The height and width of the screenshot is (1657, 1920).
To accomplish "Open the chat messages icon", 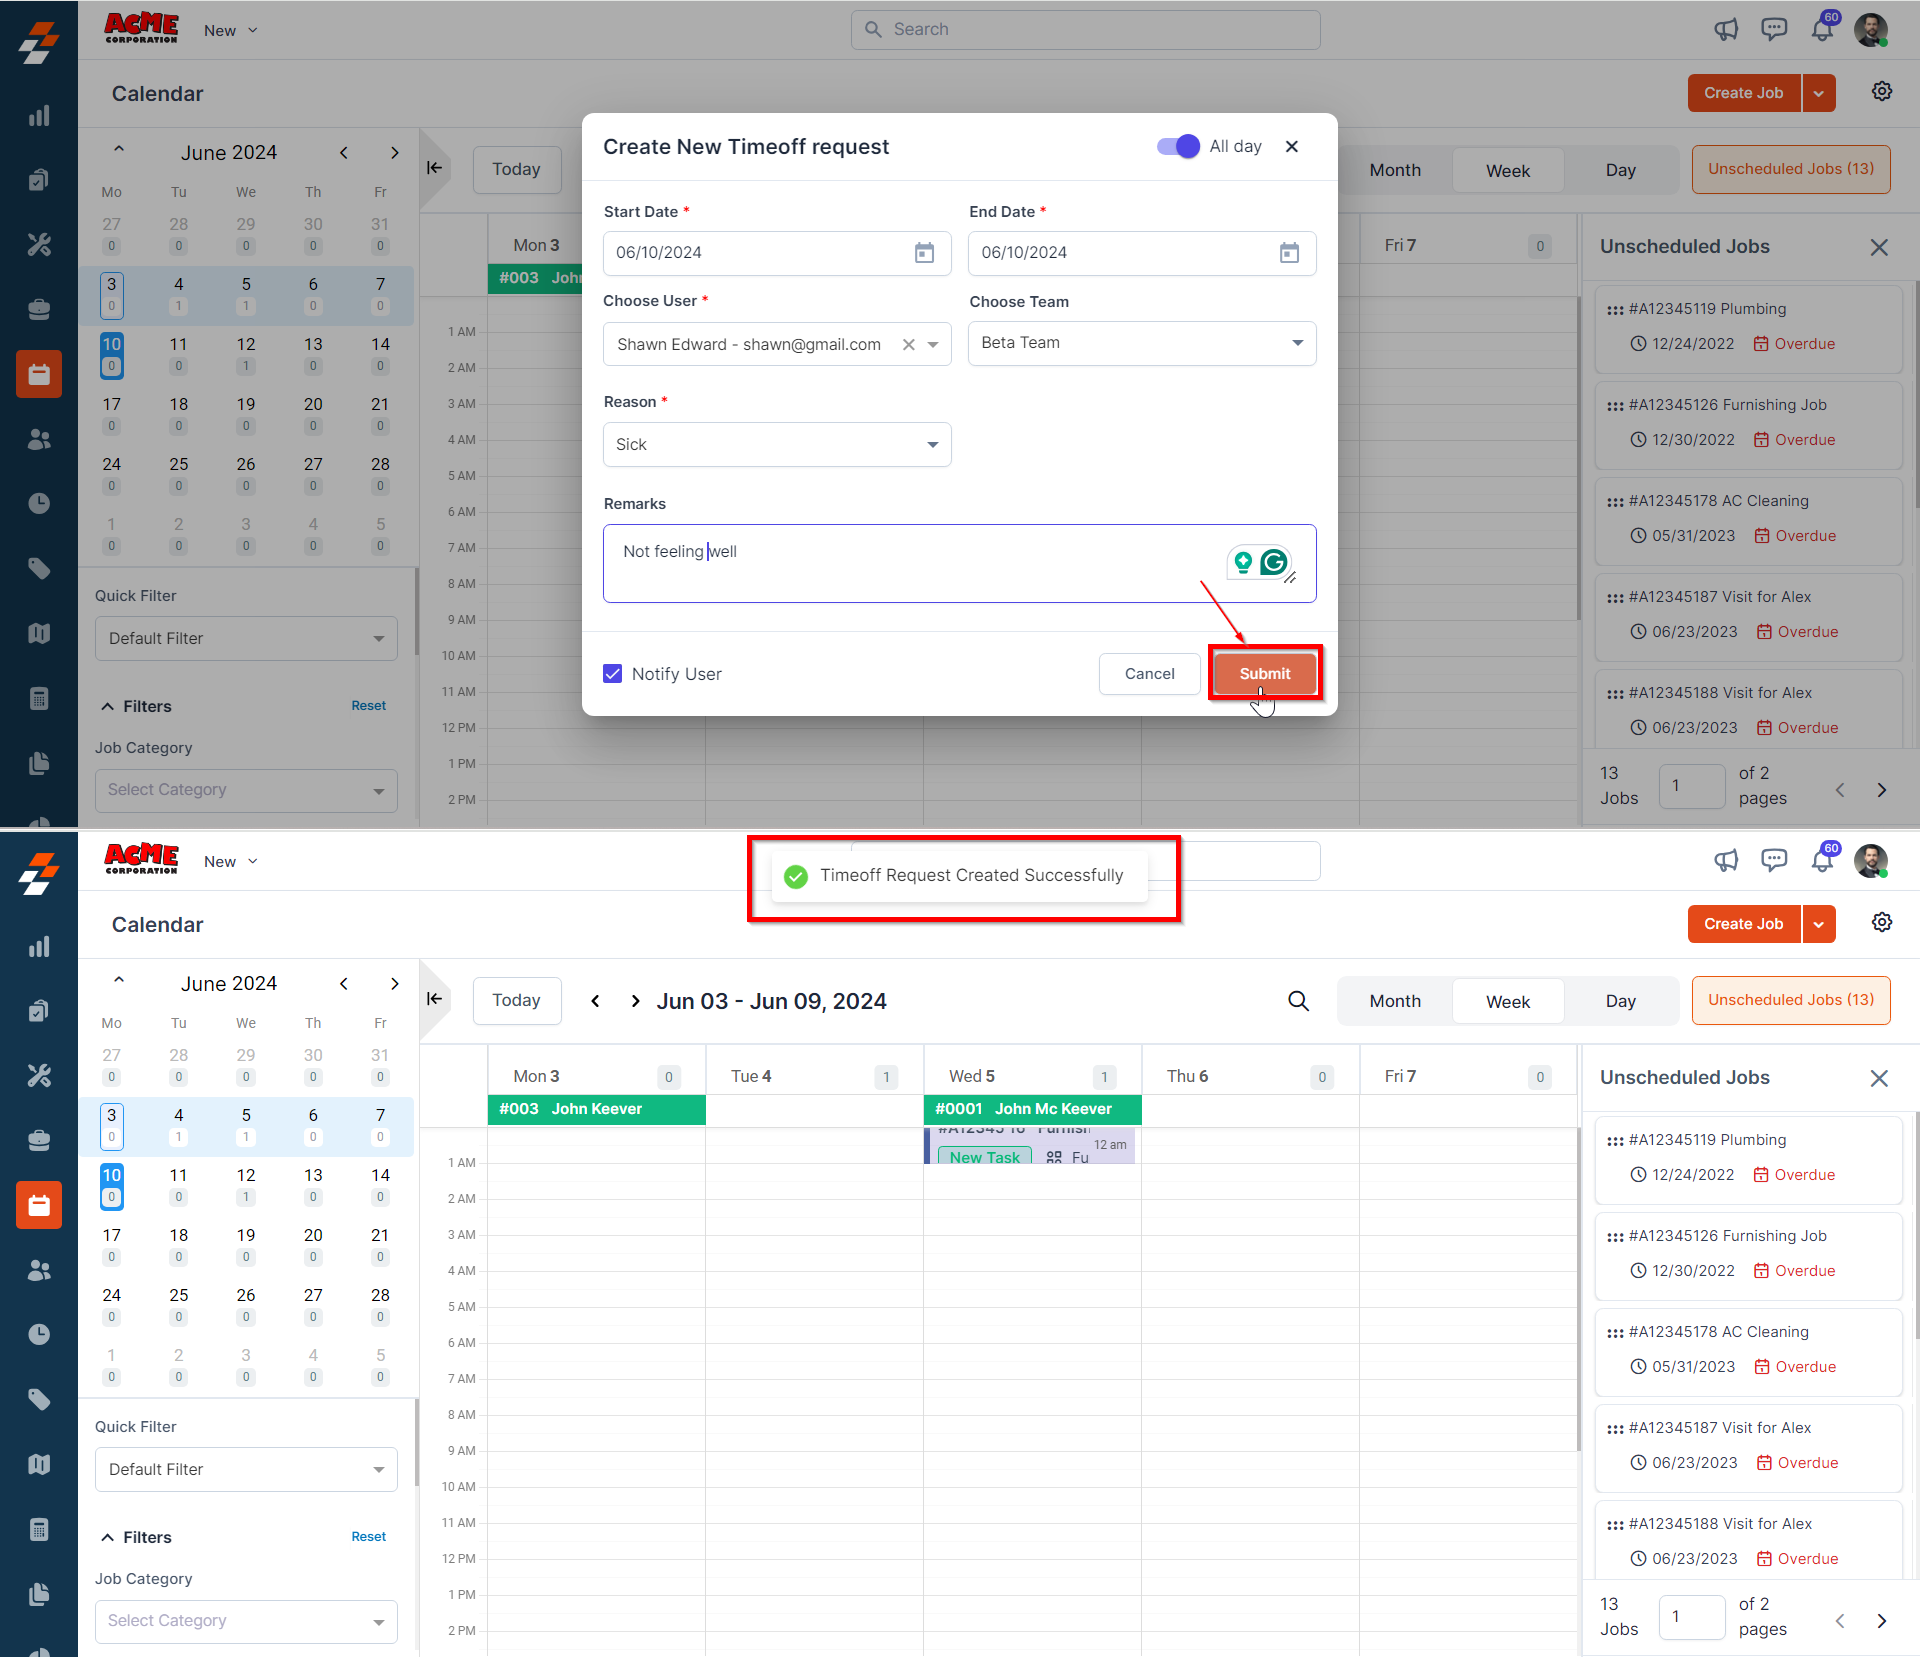I will (x=1774, y=861).
